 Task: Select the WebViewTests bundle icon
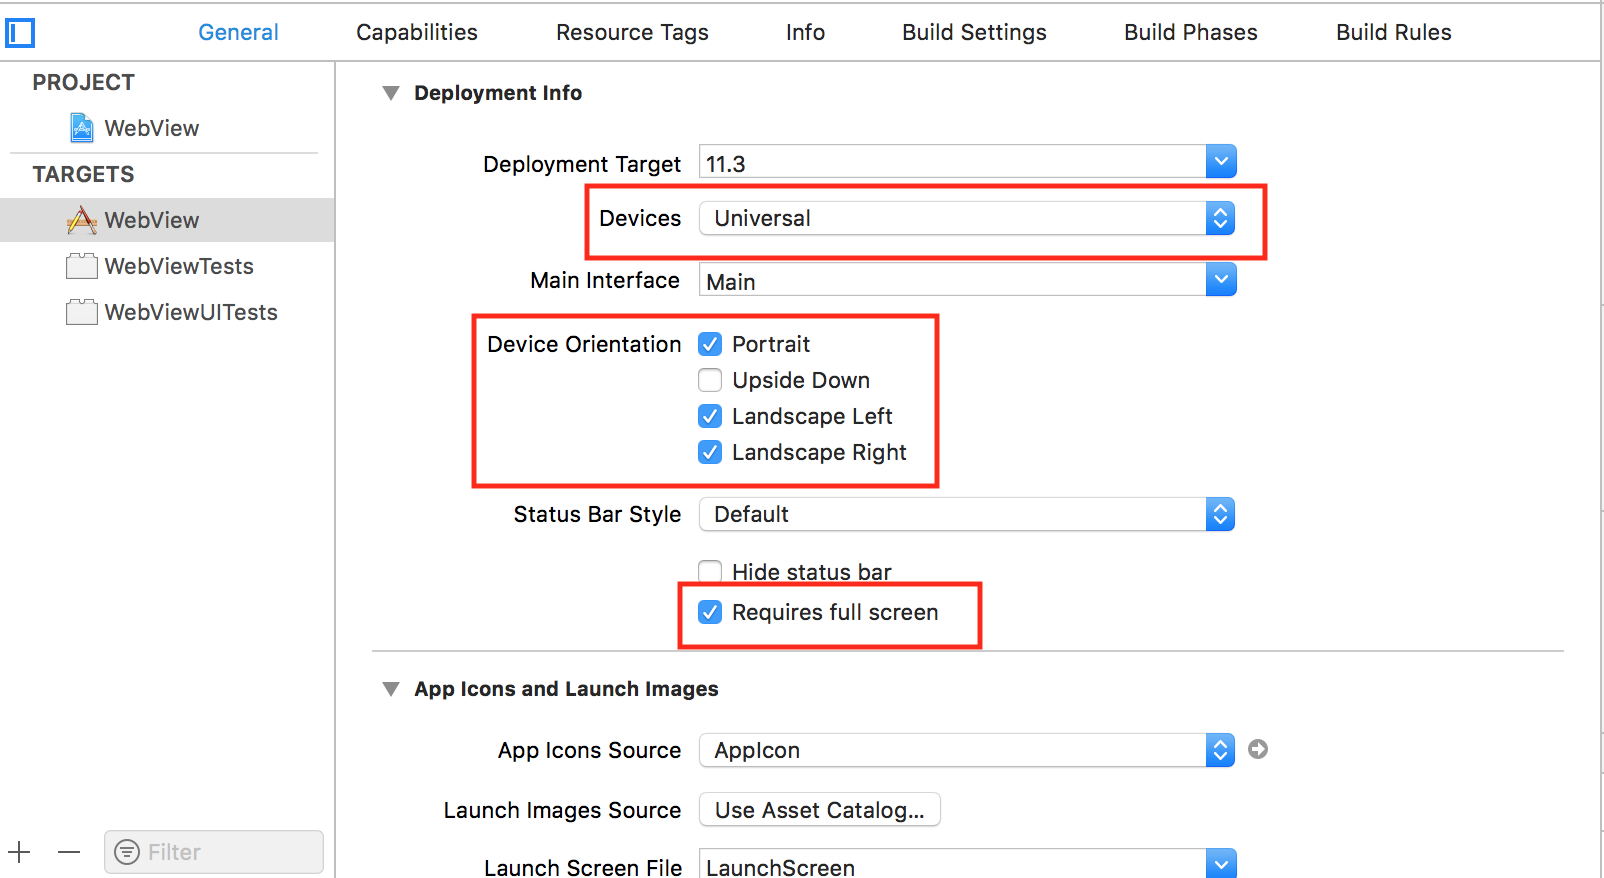[x=81, y=266]
